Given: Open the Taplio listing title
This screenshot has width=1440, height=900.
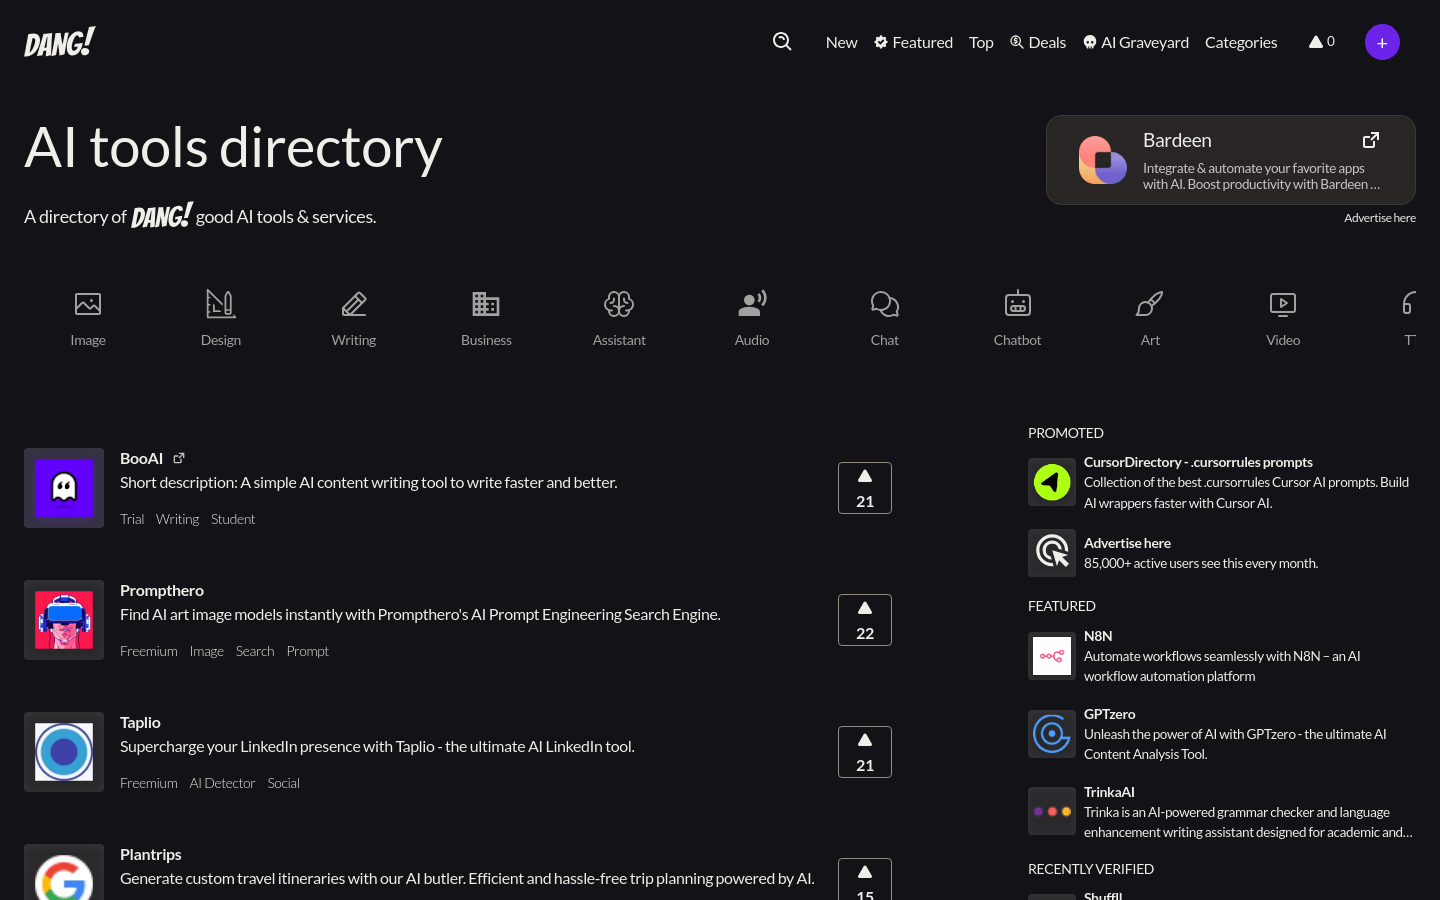Looking at the screenshot, I should point(140,722).
